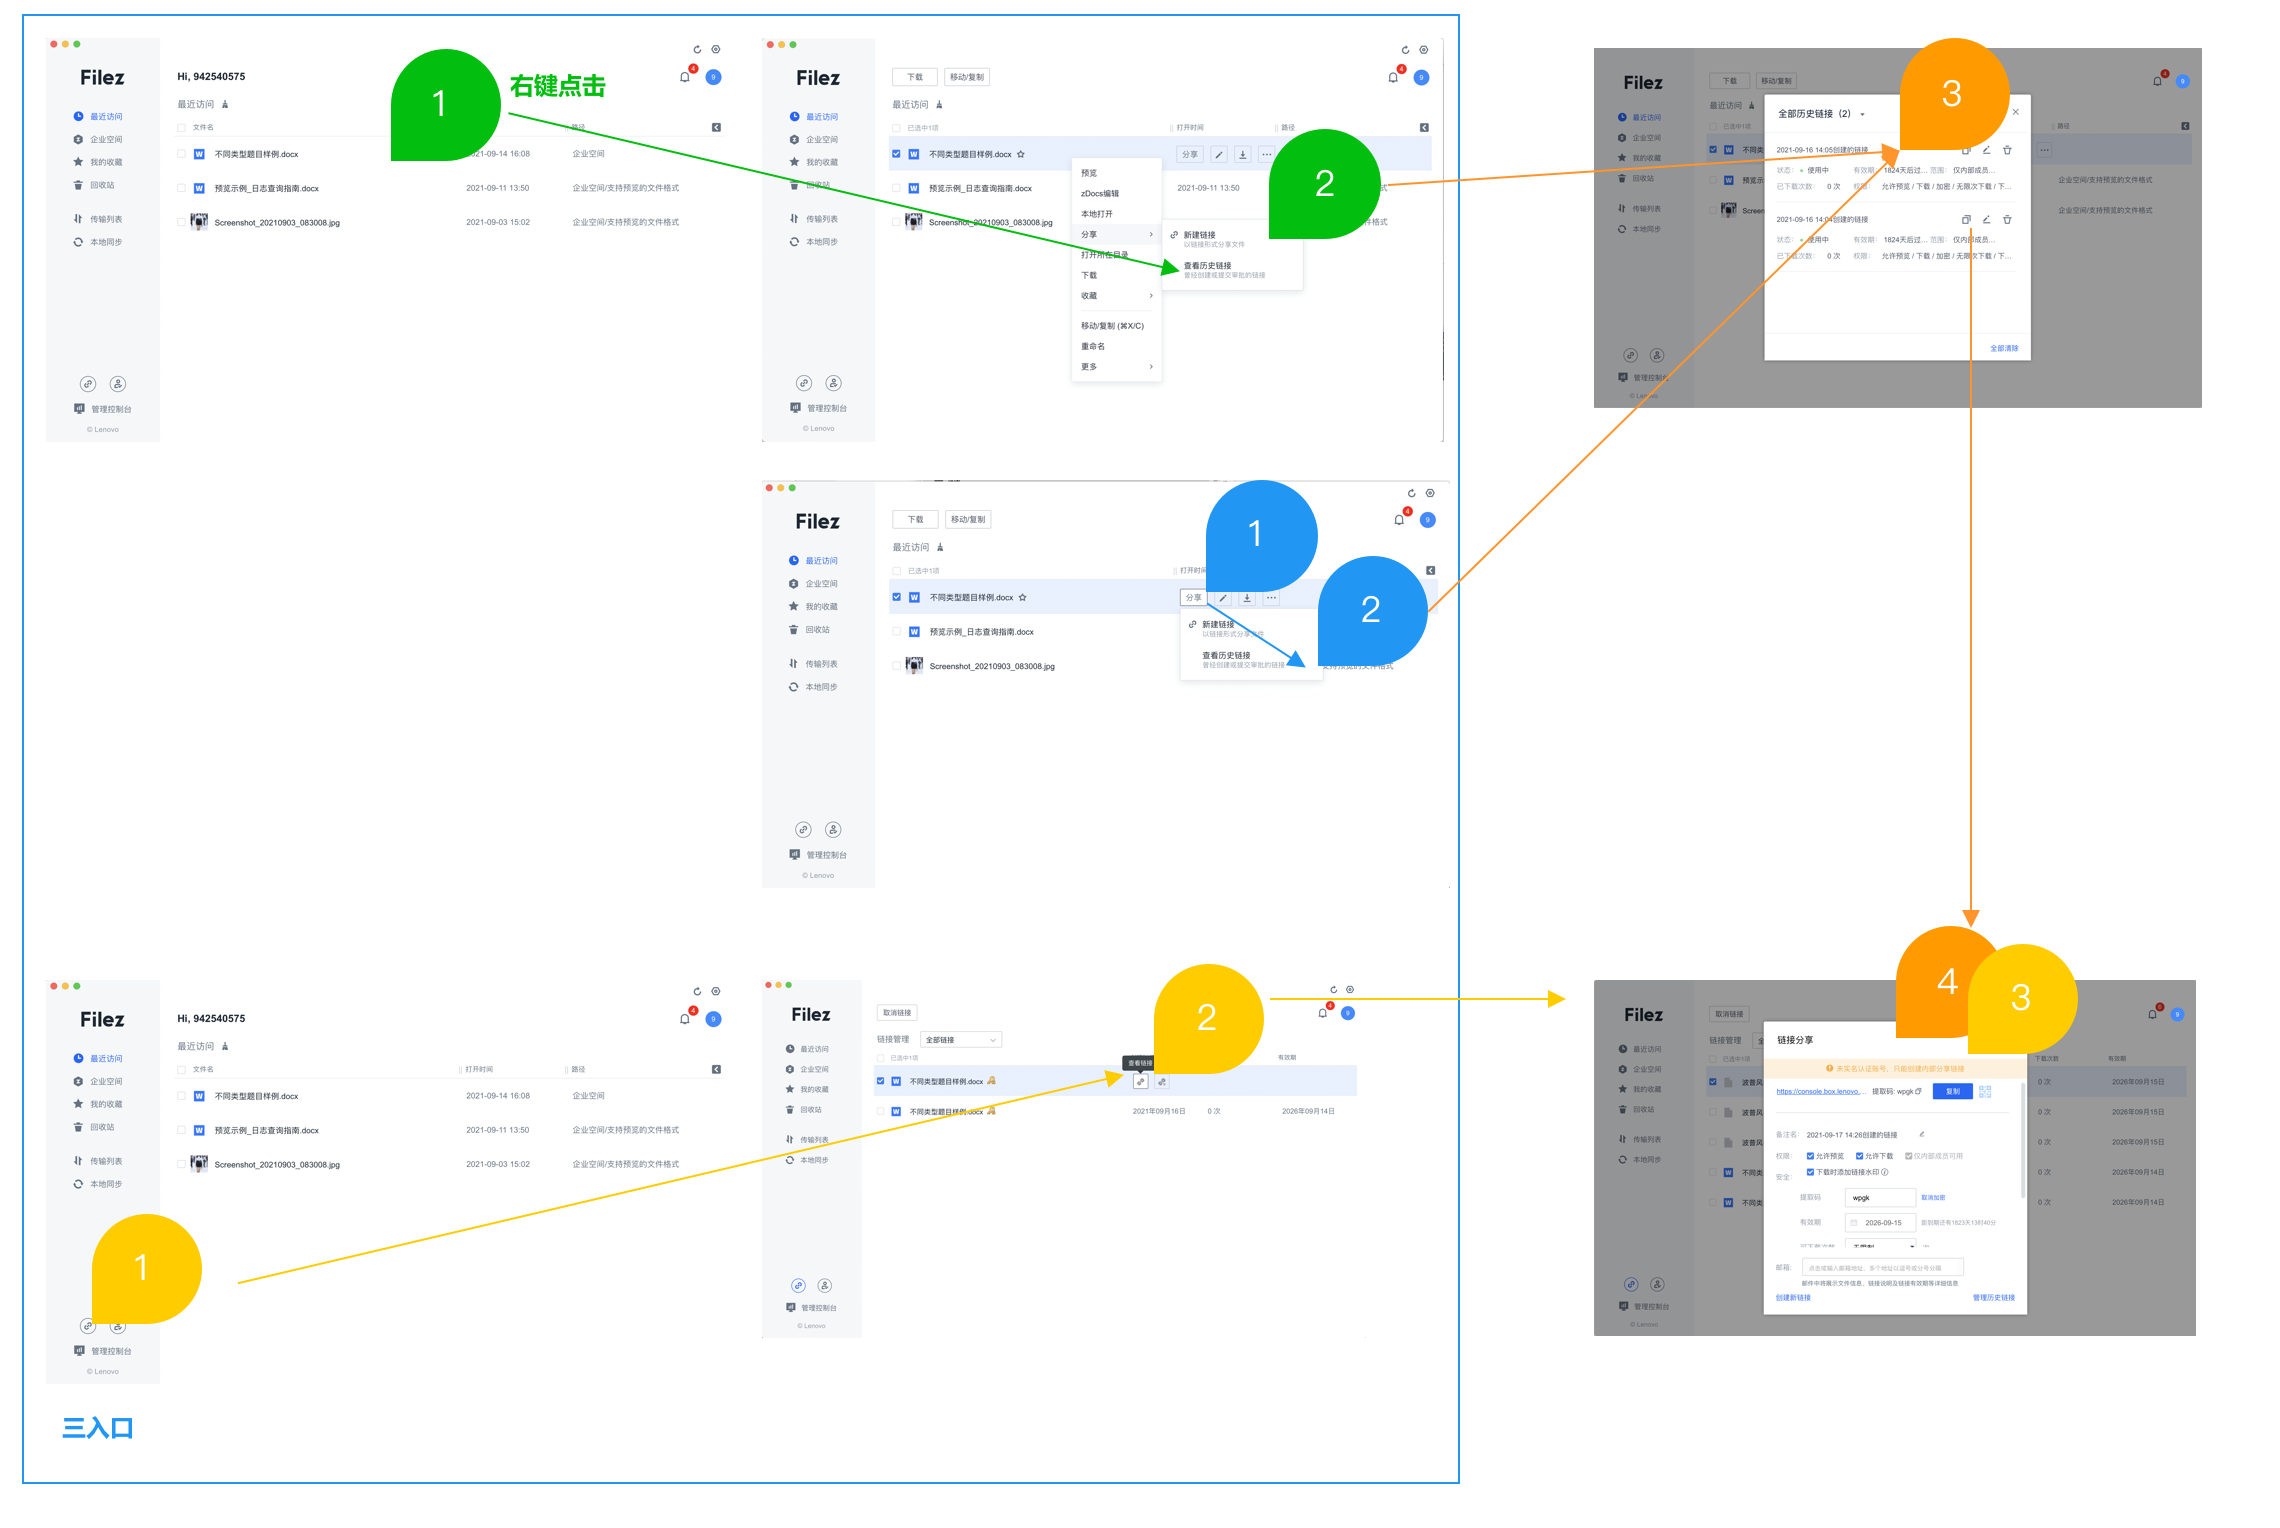Screen dimensions: 2280x1528
Task: Choose zDocs编辑 from the context menu
Action: click(x=1100, y=194)
